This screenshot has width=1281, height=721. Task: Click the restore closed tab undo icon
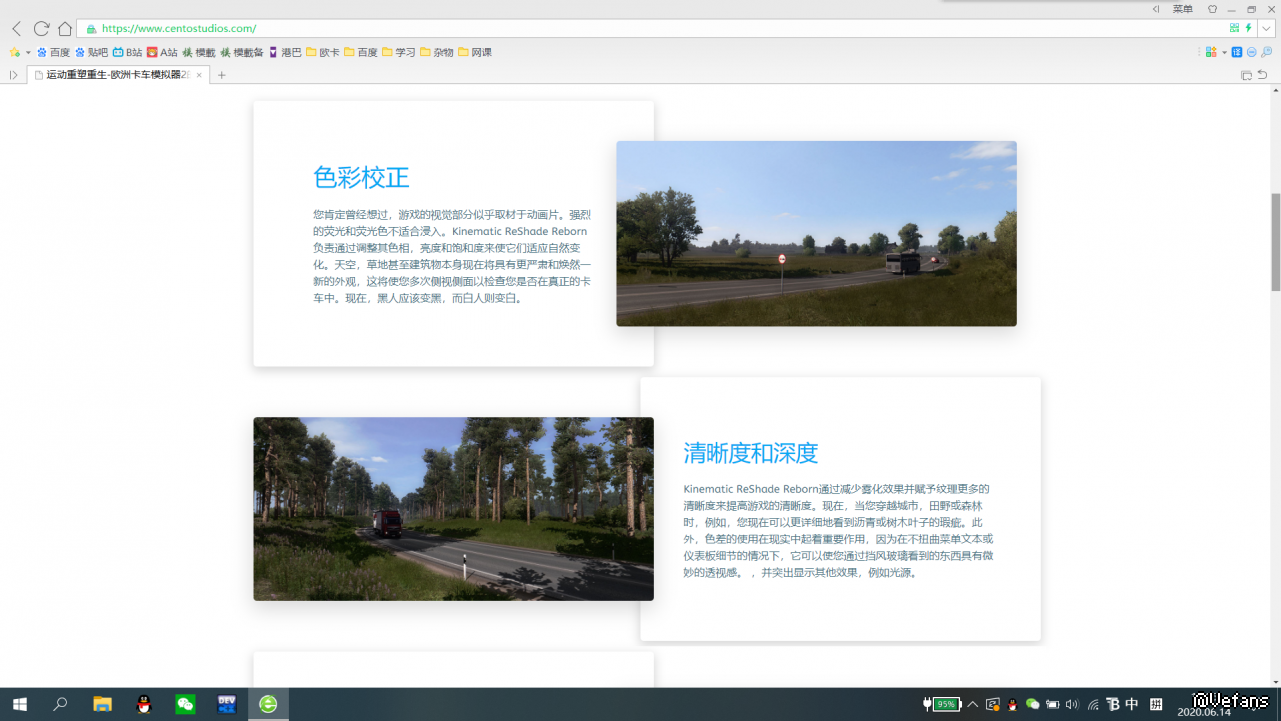(1262, 75)
